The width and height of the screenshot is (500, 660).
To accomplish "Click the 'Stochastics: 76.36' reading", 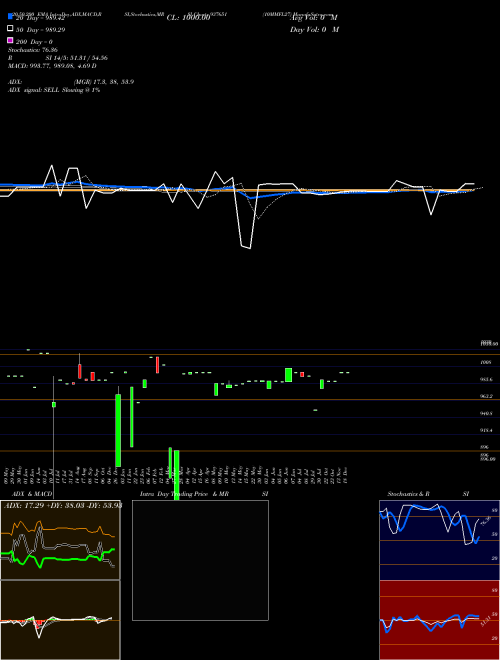I will 33,50.
